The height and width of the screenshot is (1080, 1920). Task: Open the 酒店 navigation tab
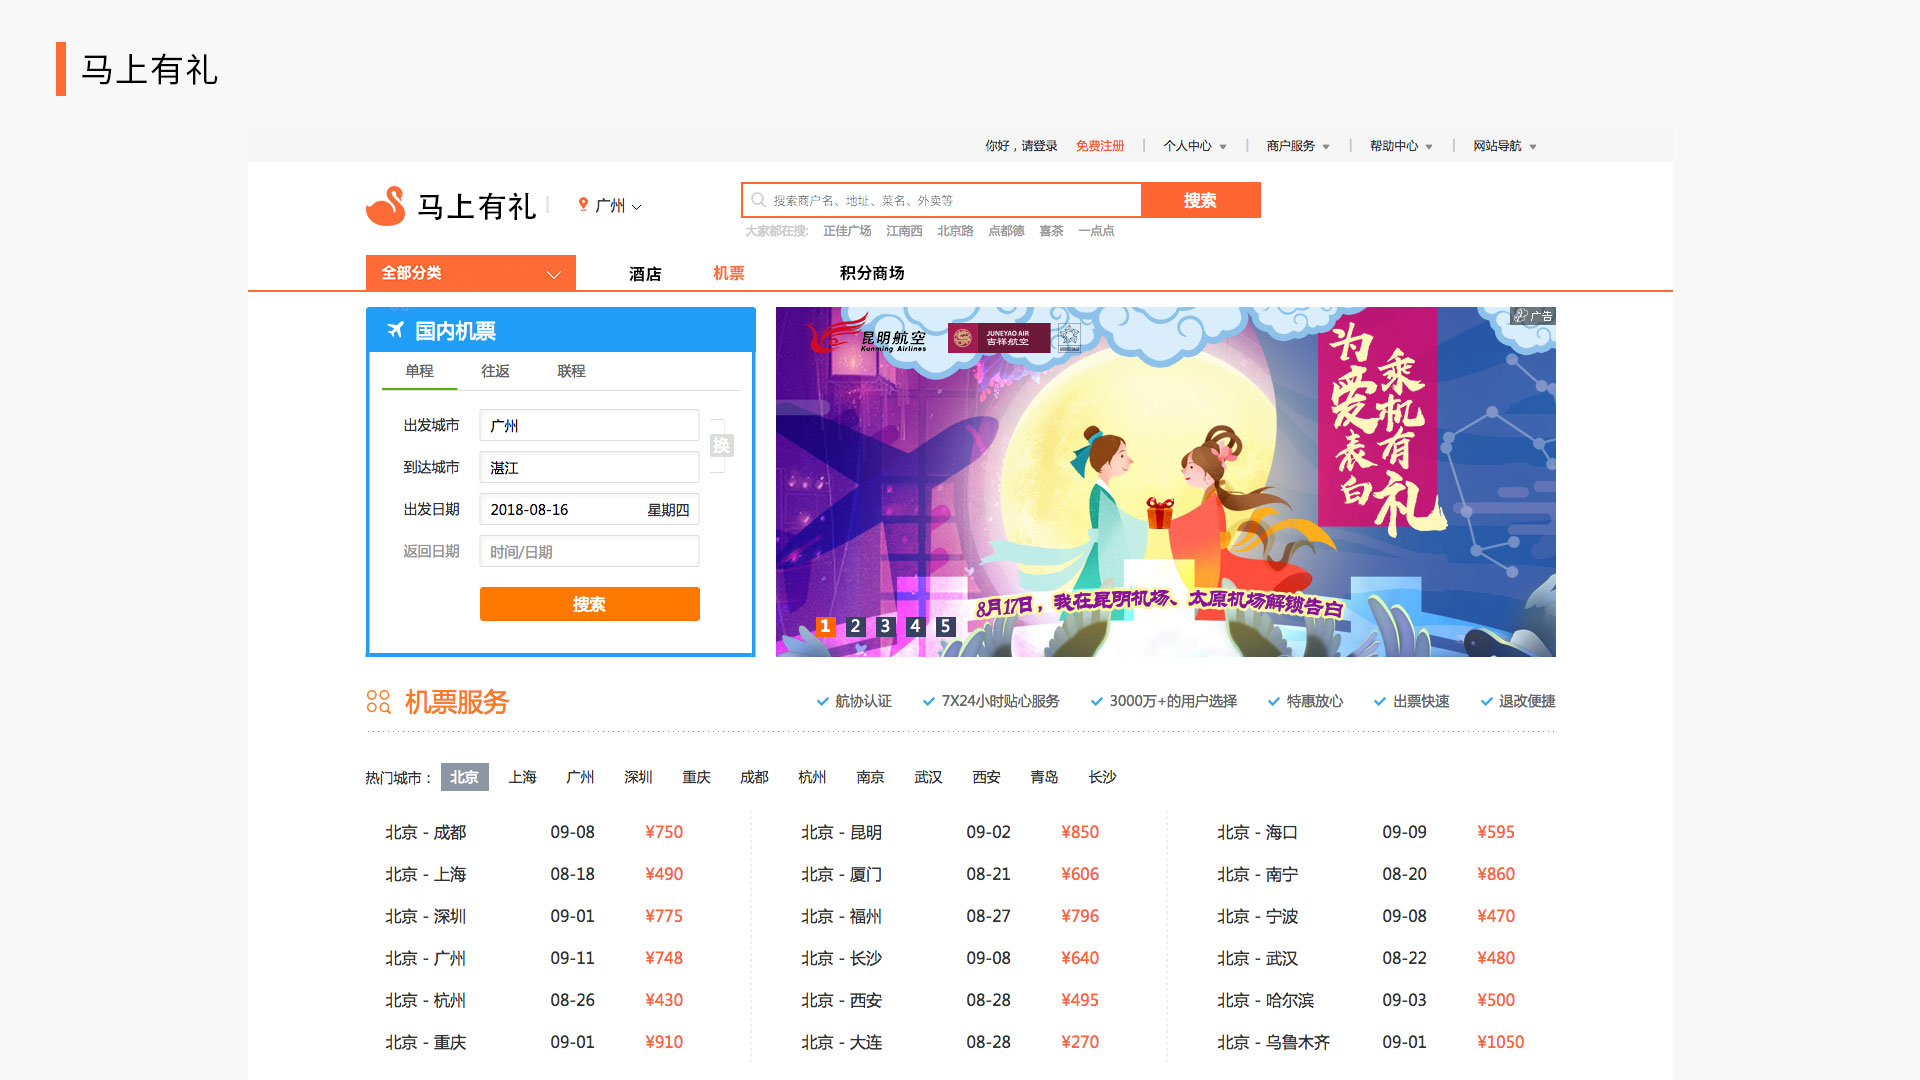(x=645, y=274)
